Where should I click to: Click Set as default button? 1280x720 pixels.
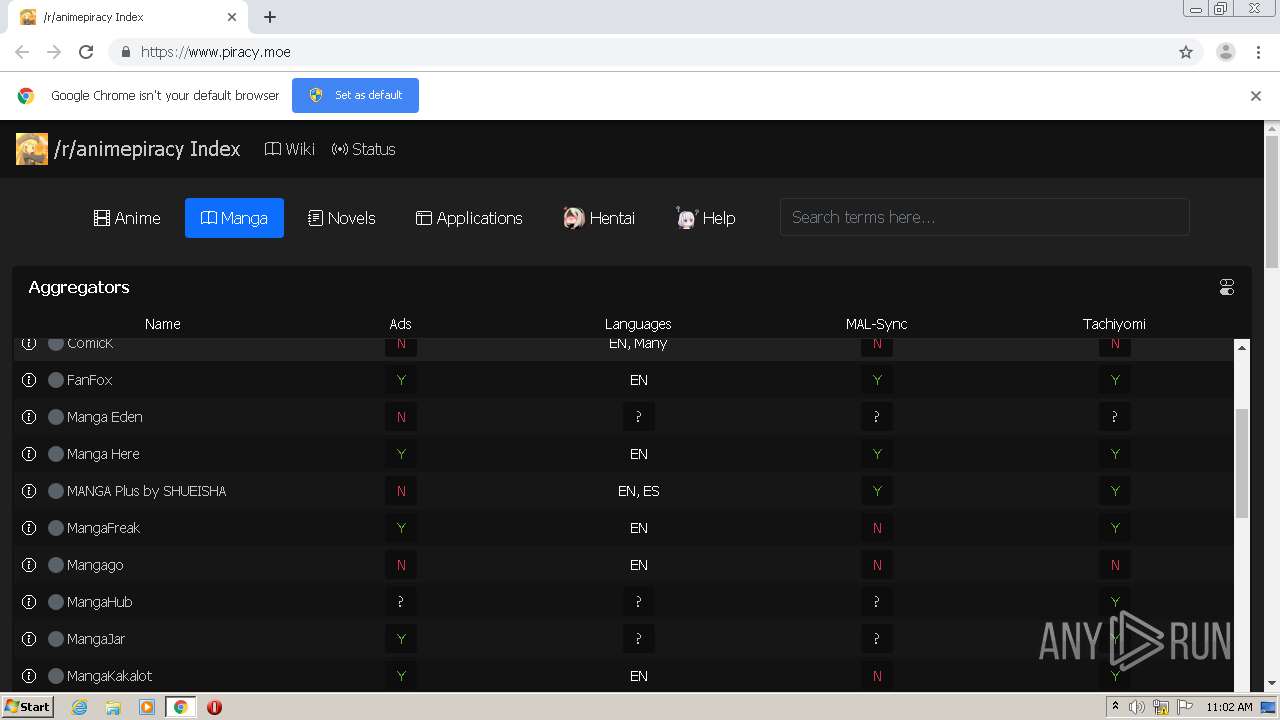click(x=355, y=95)
